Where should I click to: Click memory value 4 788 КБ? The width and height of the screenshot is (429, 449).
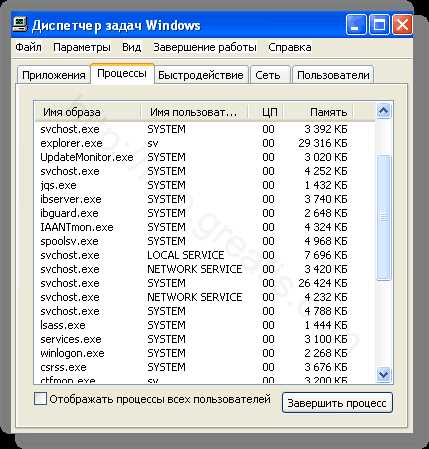tap(326, 311)
